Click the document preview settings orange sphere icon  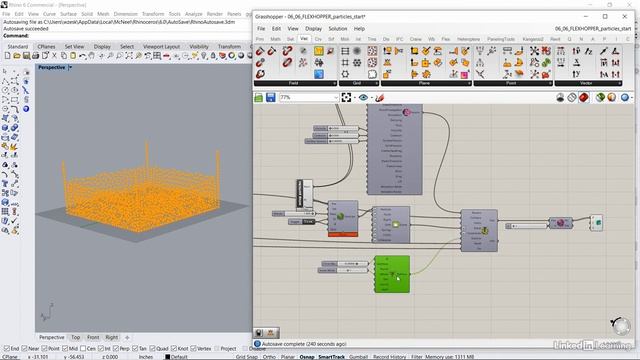[x=611, y=98]
